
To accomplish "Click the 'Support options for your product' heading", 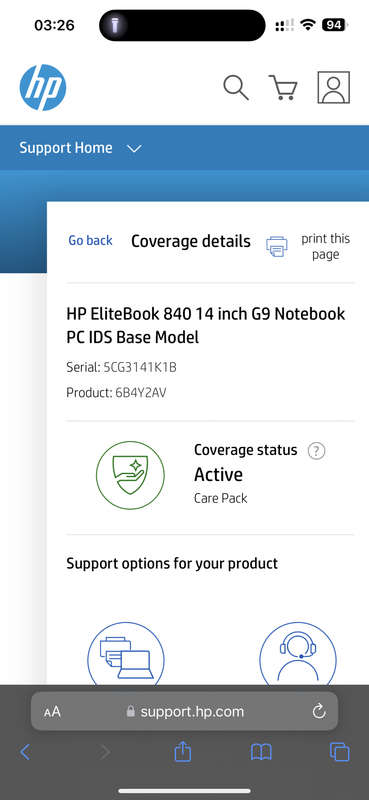I will click(x=172, y=564).
